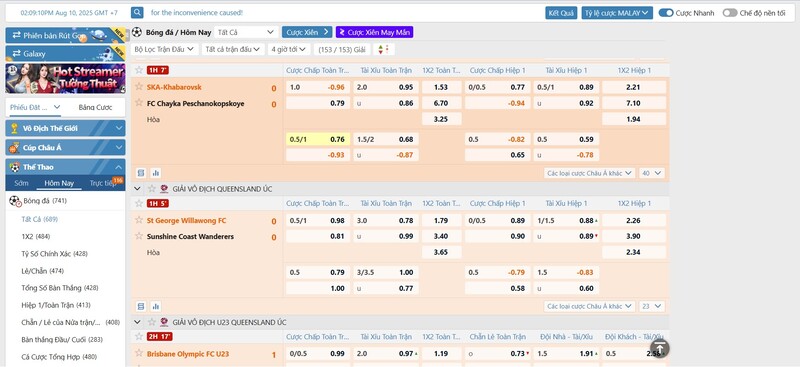Toggle Cược Nhanh quick bet switch
Screen dimensions: 800x367
[666, 13]
